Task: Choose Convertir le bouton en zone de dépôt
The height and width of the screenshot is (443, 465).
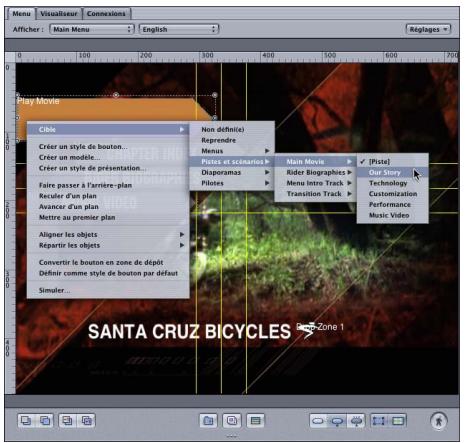Action: [108, 262]
